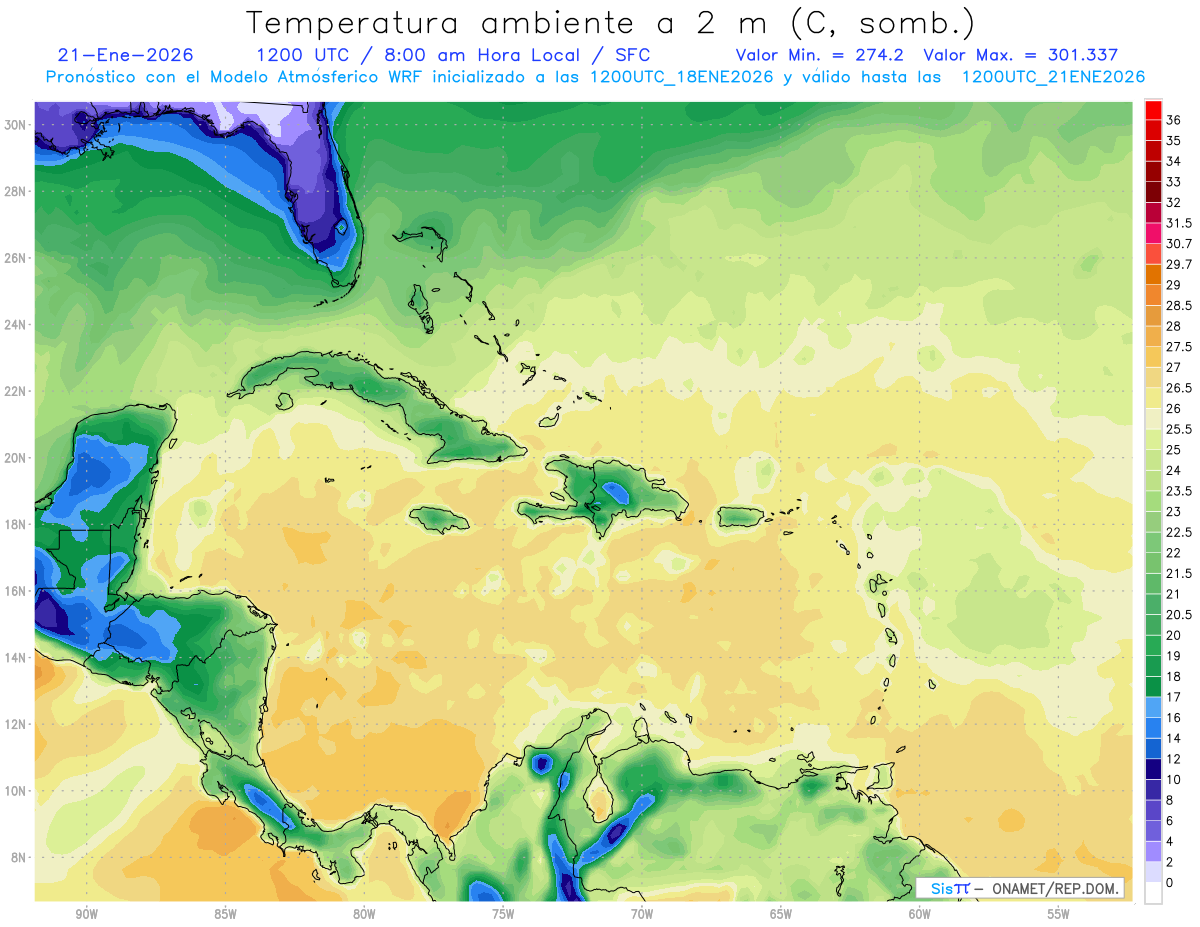
Task: Click the '70W' longitude axis label
Action: (x=642, y=914)
